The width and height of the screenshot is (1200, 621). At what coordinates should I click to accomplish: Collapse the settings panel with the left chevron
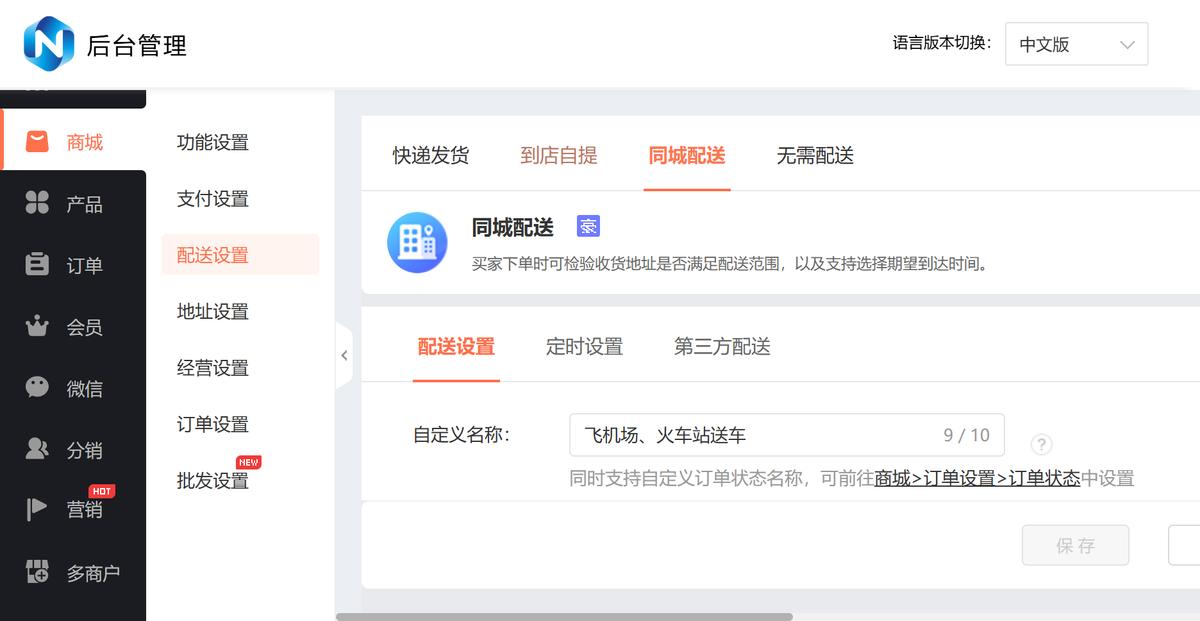pyautogui.click(x=345, y=355)
